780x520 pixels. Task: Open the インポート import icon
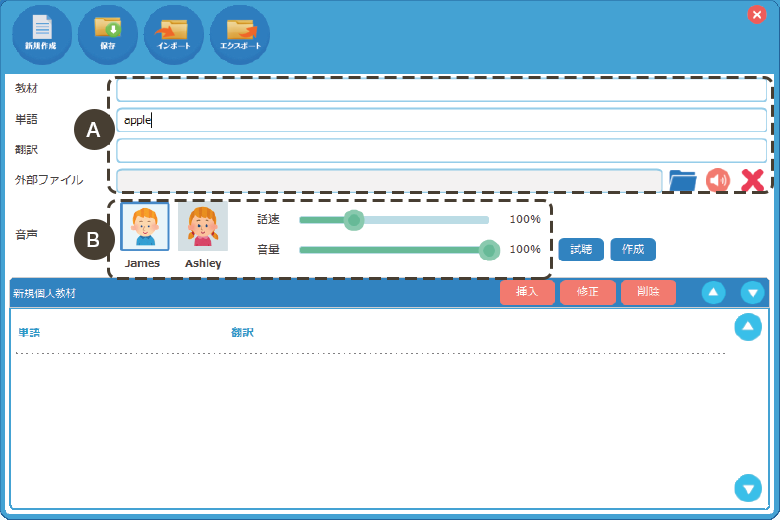(x=173, y=32)
